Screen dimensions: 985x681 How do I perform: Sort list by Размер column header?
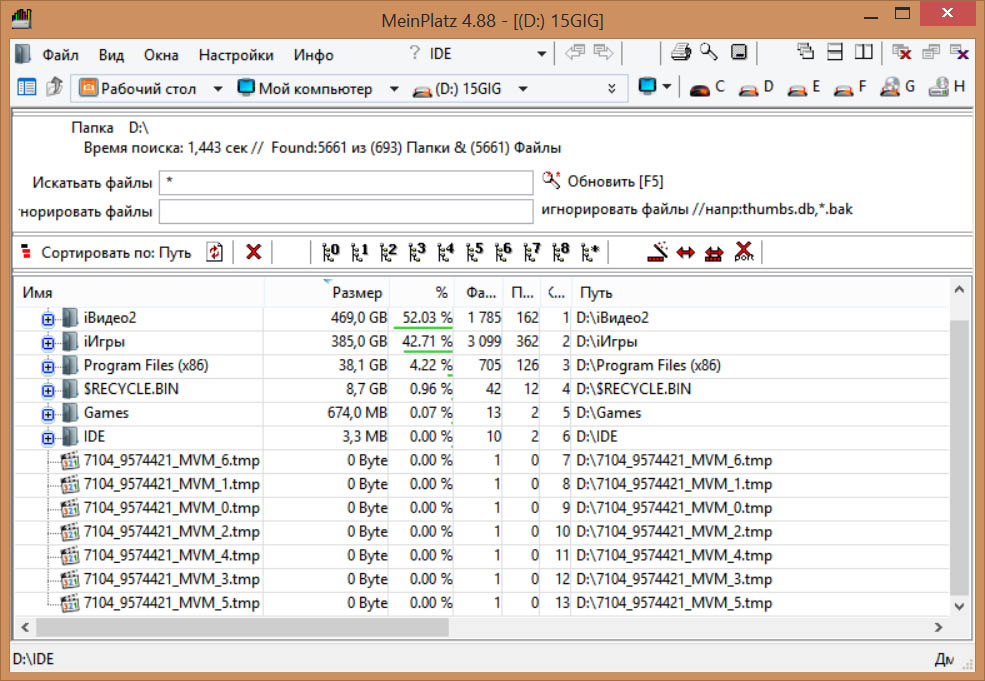click(x=357, y=293)
